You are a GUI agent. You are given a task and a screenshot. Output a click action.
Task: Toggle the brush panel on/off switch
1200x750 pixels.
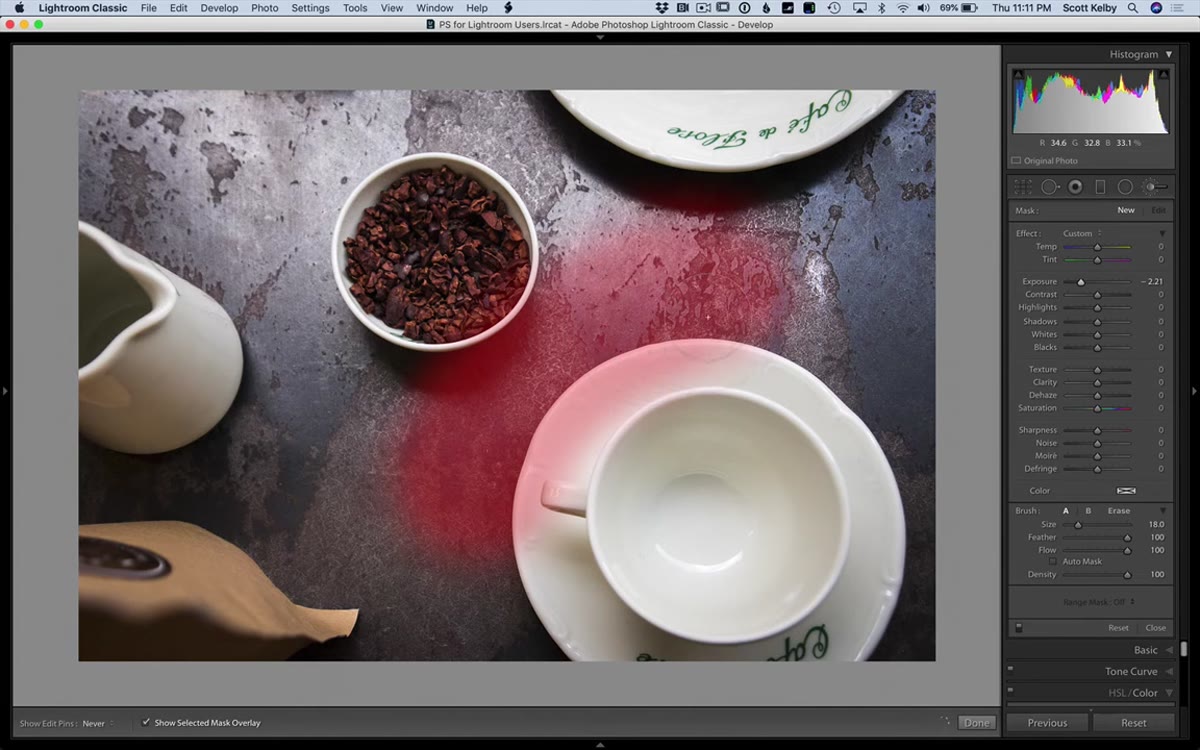click(1018, 628)
